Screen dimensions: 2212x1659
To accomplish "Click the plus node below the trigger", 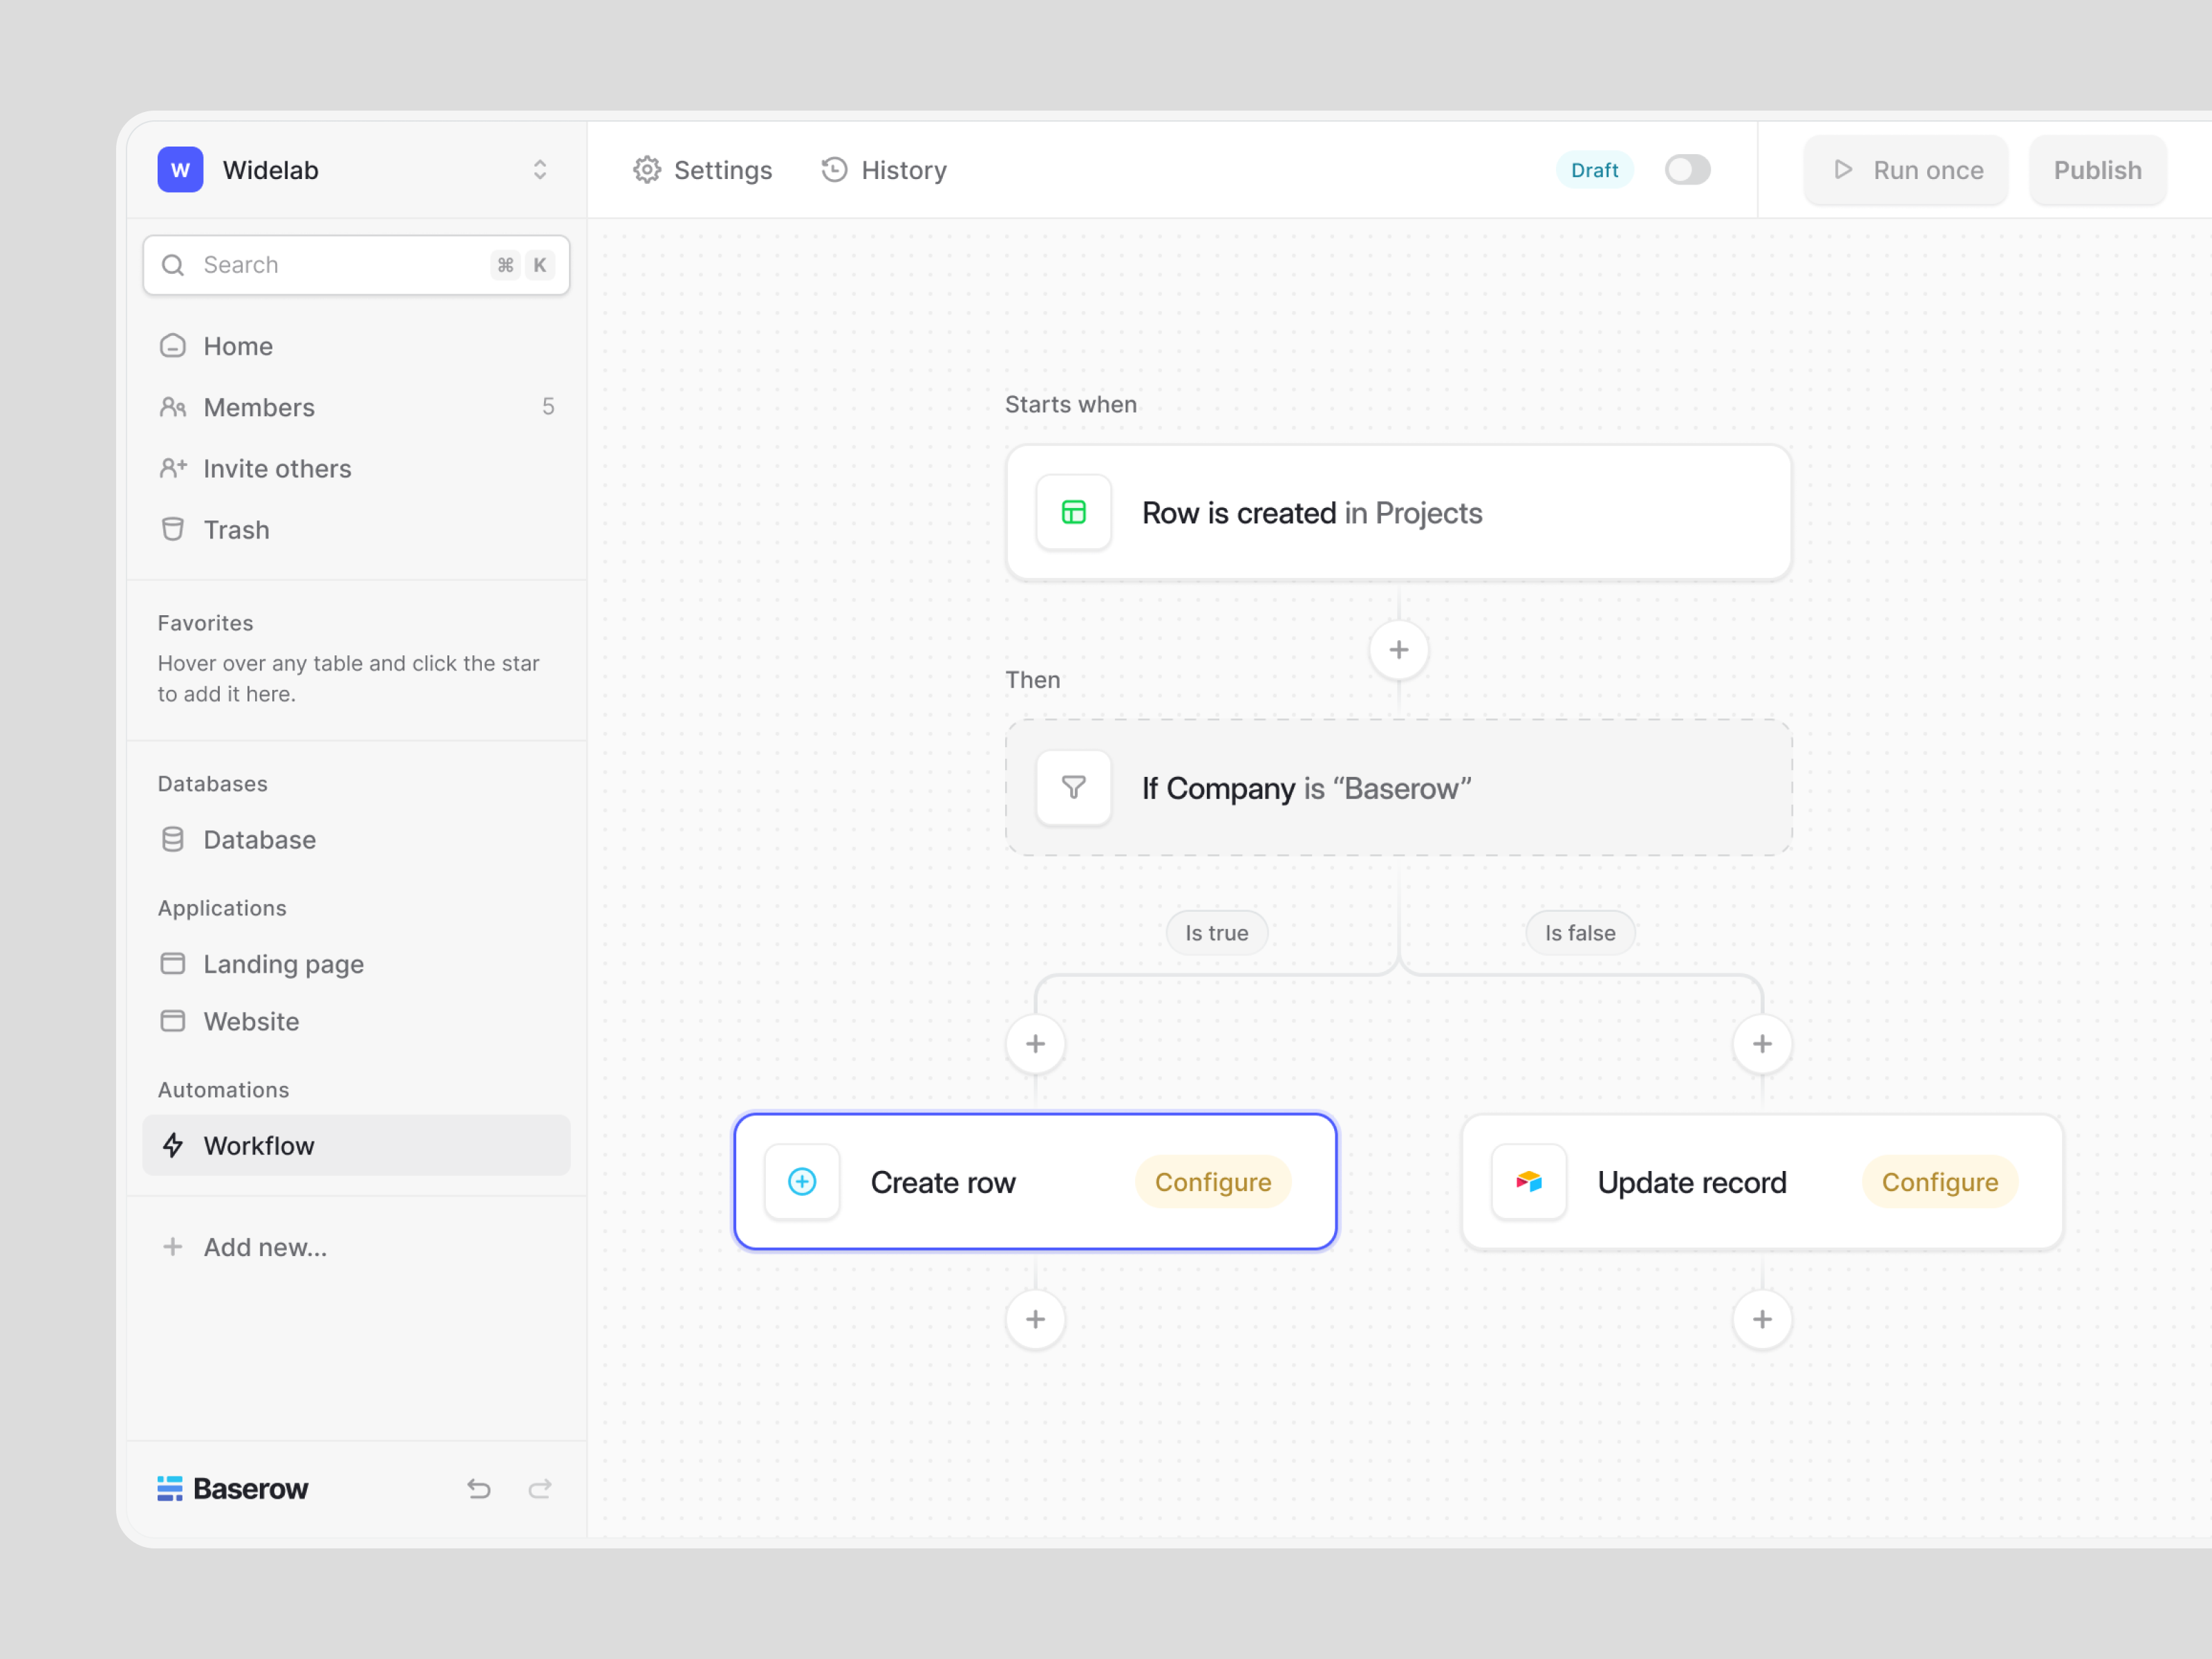I will 1398,649.
